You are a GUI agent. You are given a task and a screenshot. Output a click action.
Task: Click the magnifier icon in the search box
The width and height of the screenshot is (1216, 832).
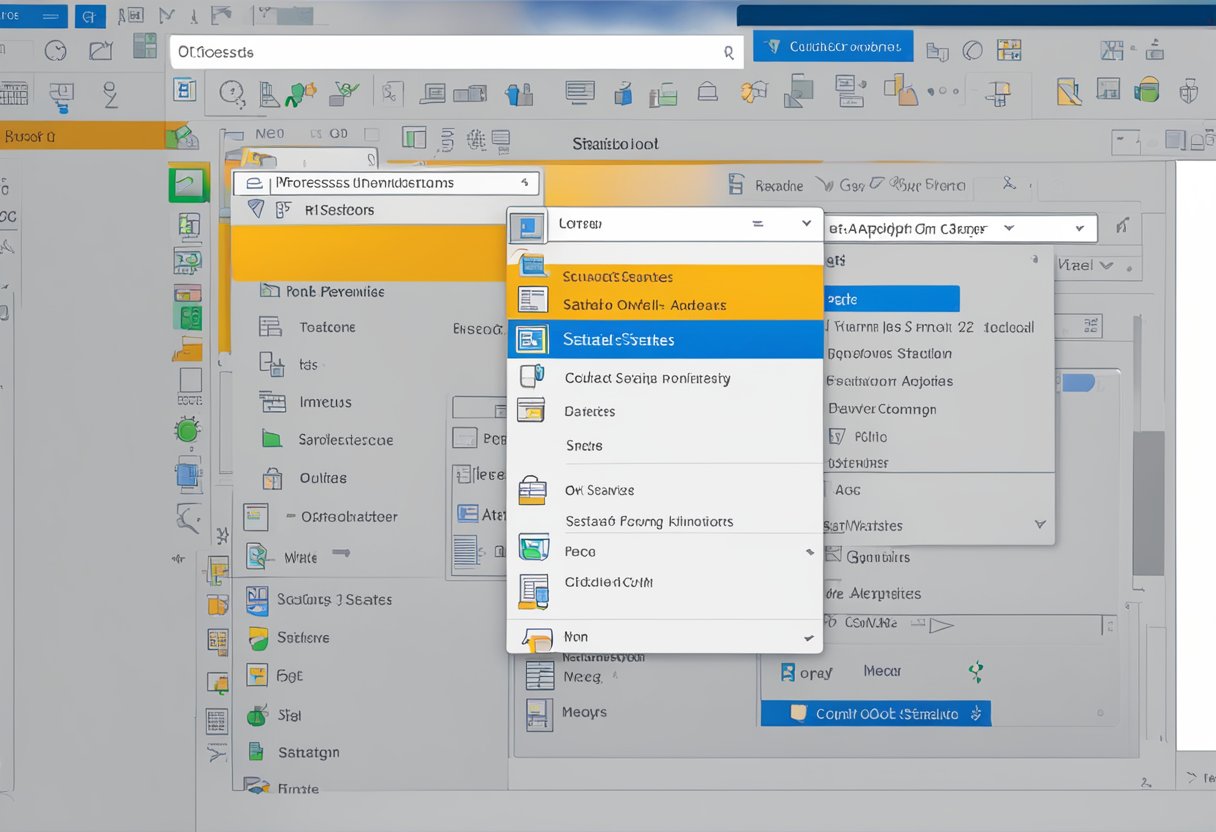click(x=727, y=52)
